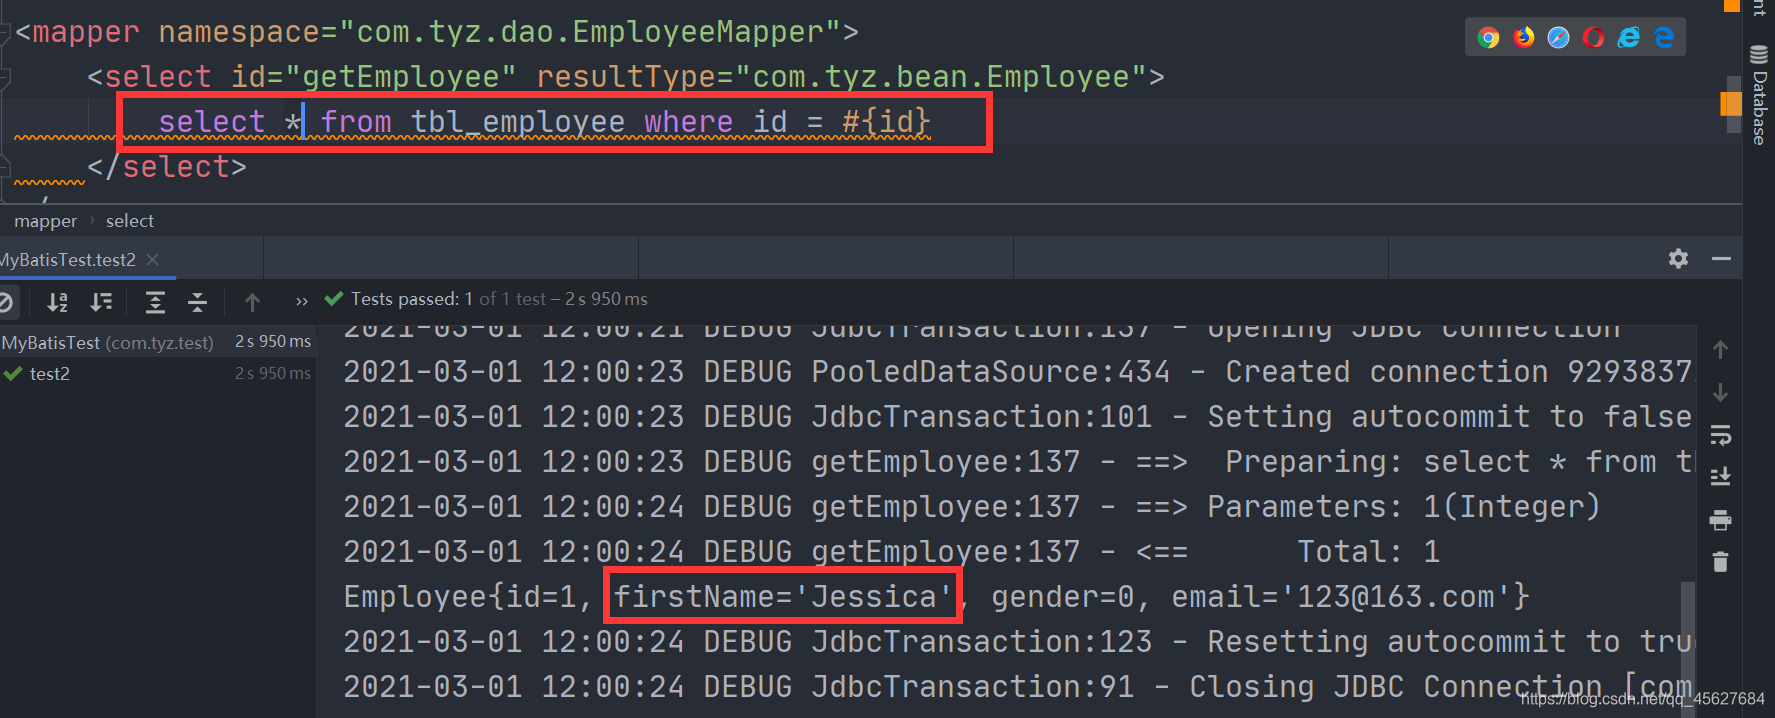Toggle soft-wrap in console
The height and width of the screenshot is (718, 1775).
pyautogui.click(x=1720, y=436)
